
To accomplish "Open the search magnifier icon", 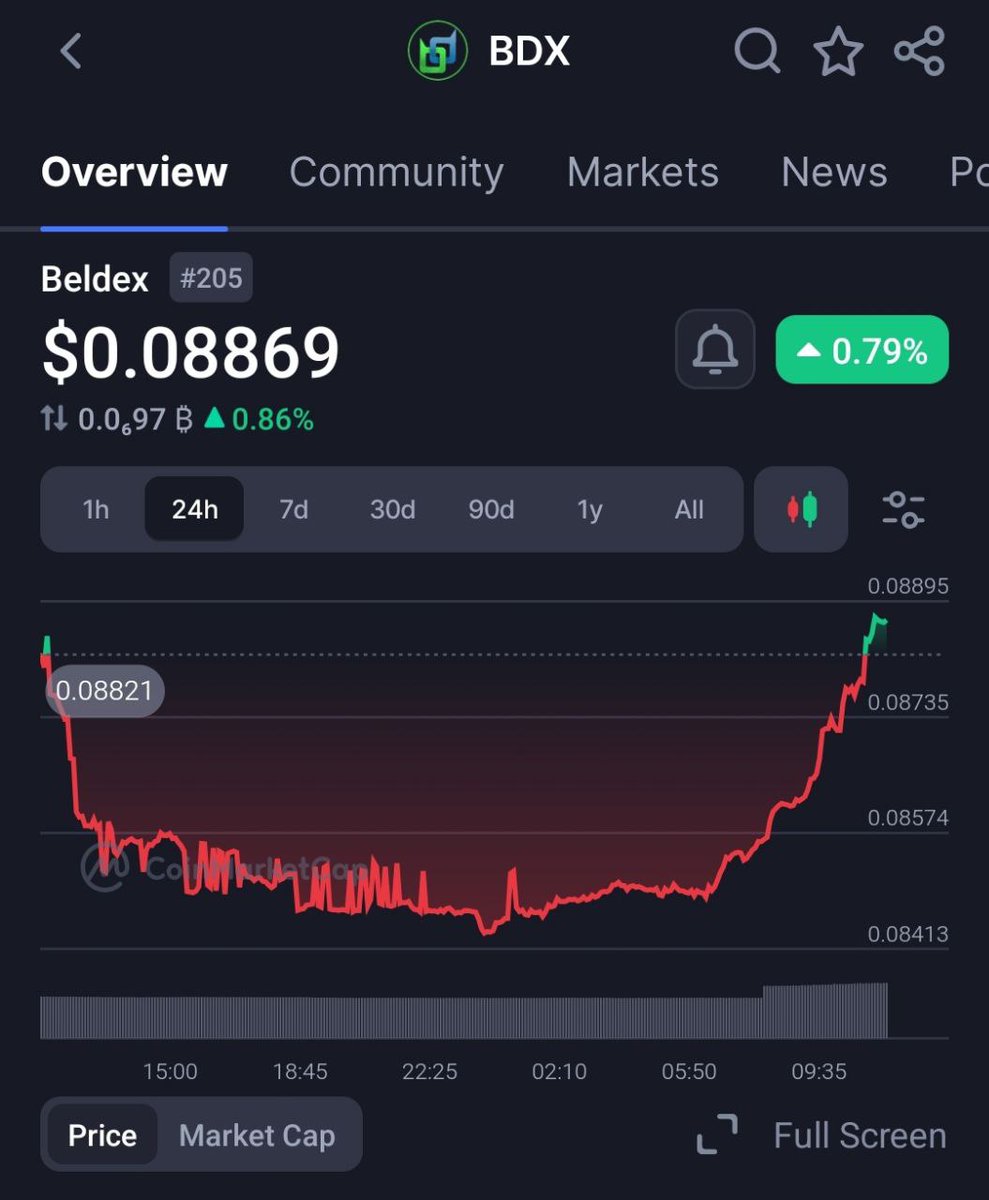I will coord(757,51).
